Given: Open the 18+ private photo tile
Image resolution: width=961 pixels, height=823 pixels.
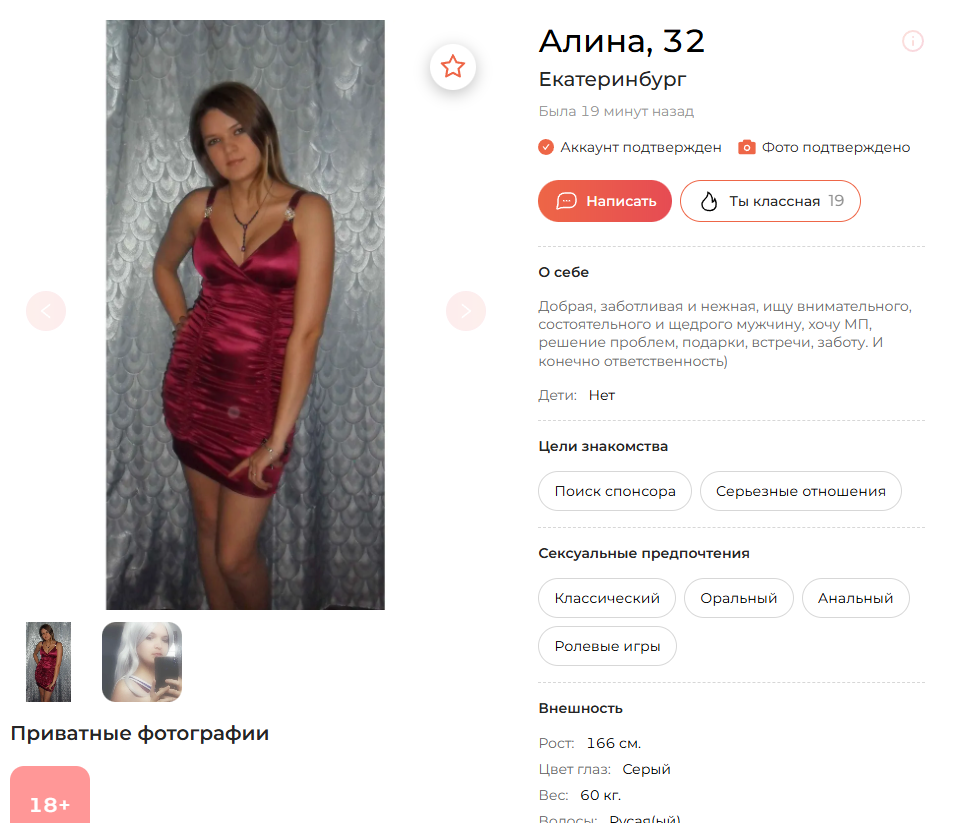Looking at the screenshot, I should (x=50, y=794).
